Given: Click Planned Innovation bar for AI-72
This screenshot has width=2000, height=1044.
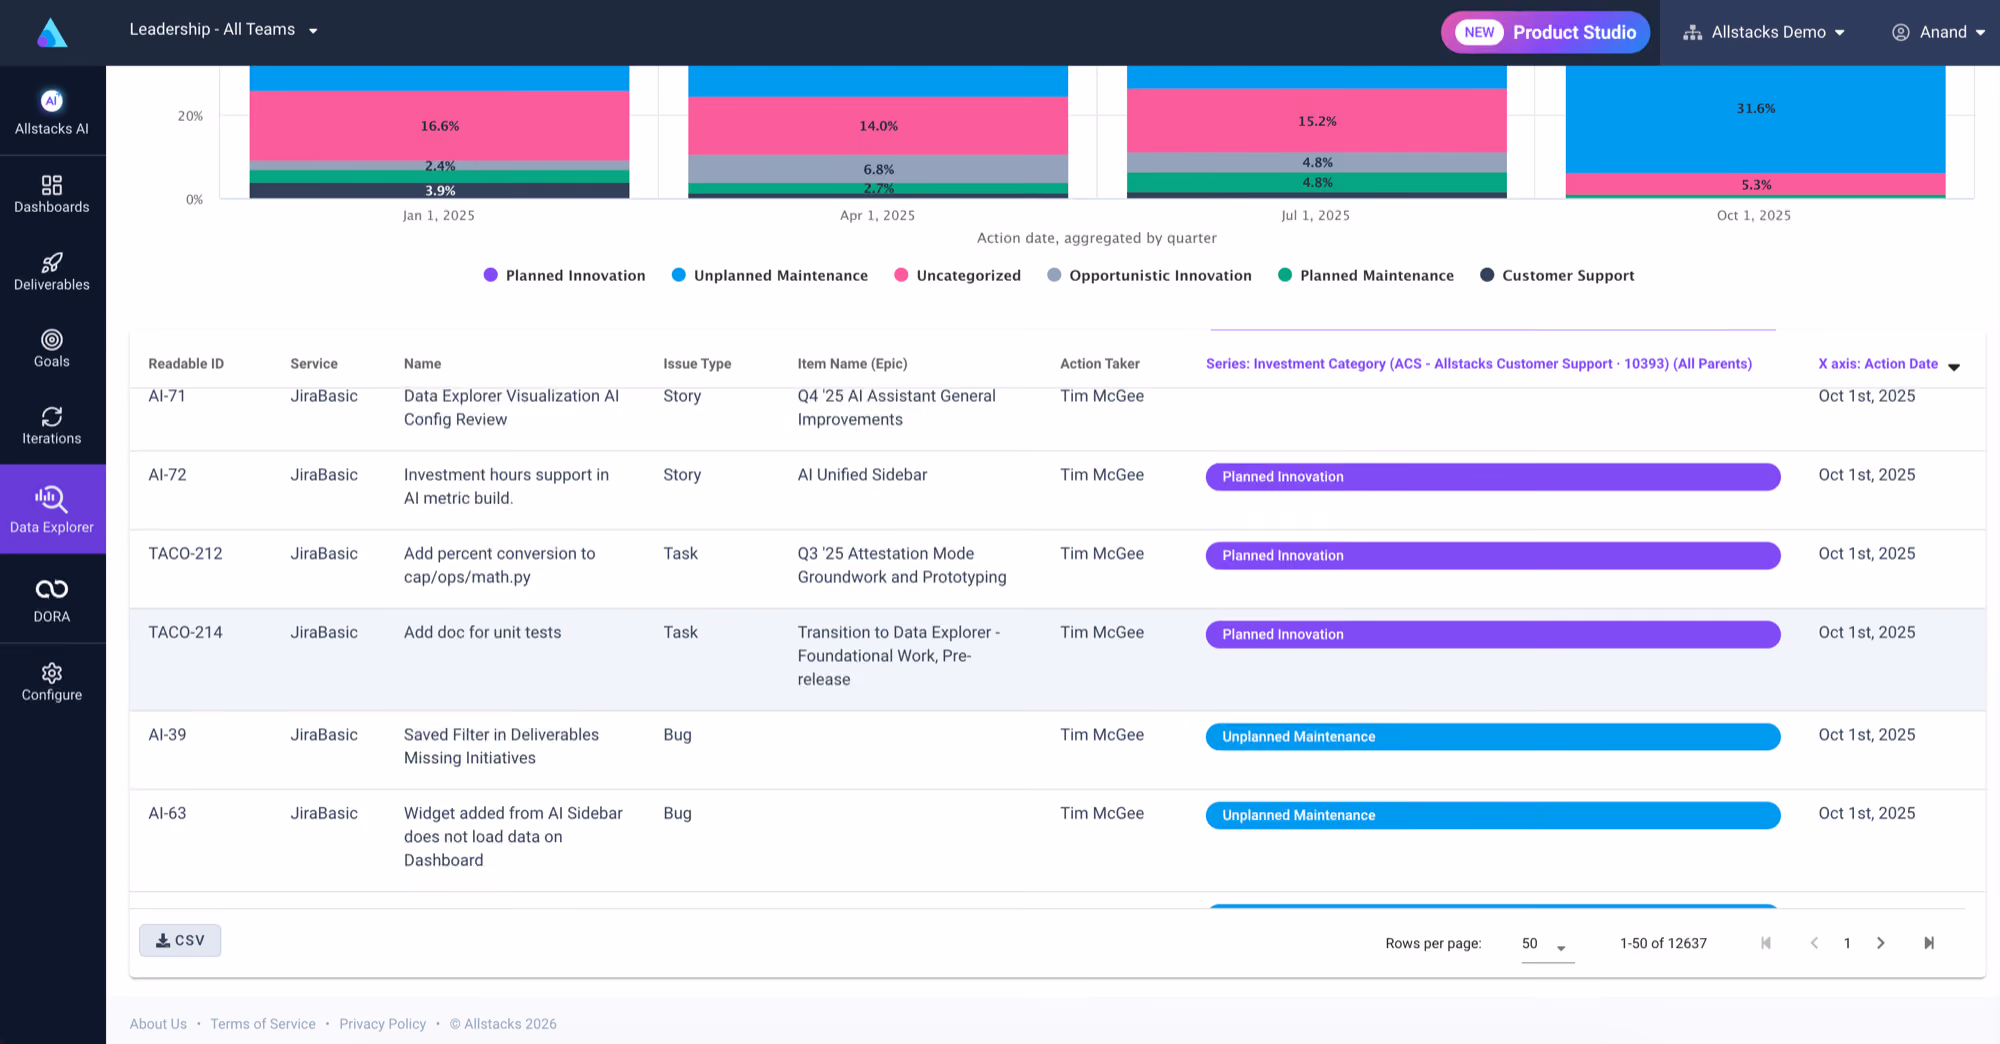Looking at the screenshot, I should coord(1493,477).
